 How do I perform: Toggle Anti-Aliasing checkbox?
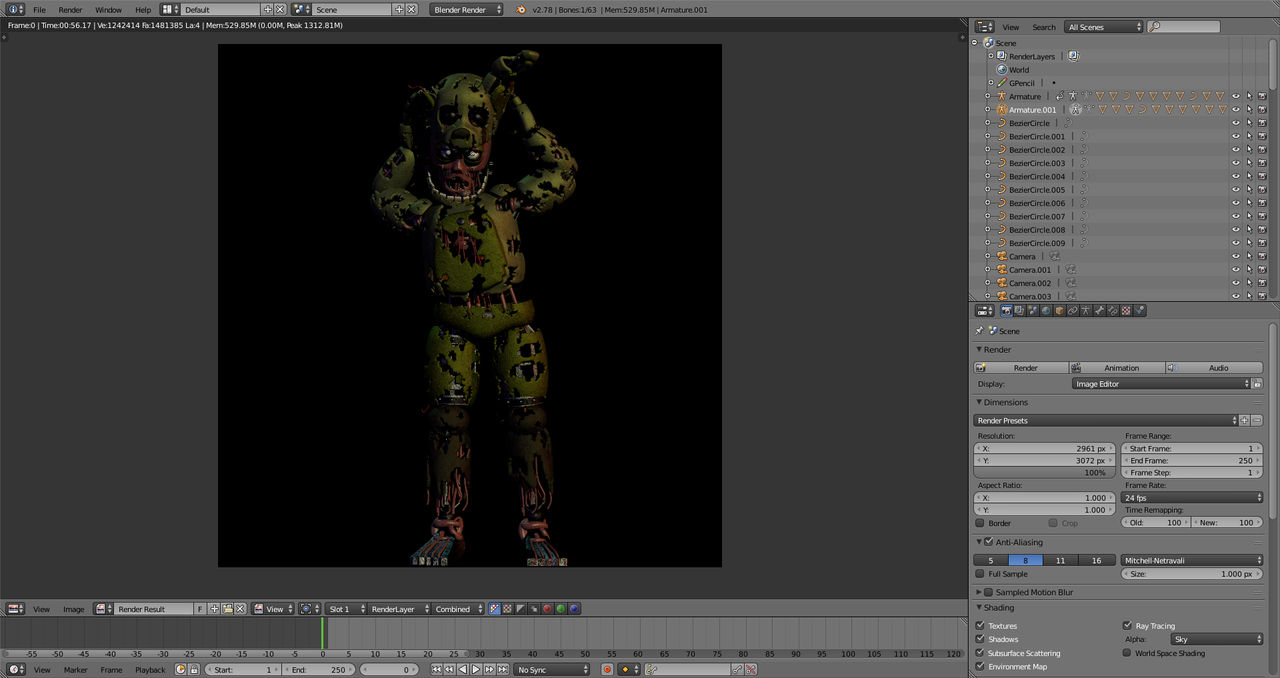(x=989, y=542)
